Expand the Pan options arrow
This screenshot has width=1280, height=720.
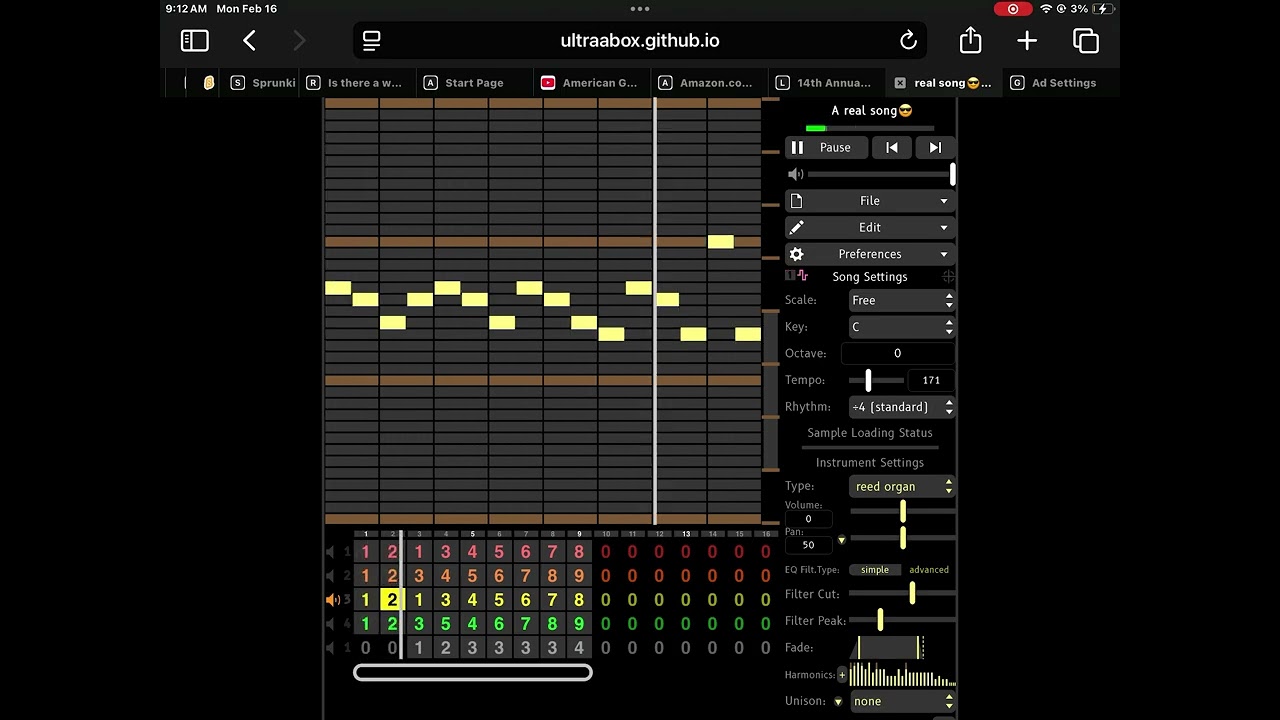(841, 540)
